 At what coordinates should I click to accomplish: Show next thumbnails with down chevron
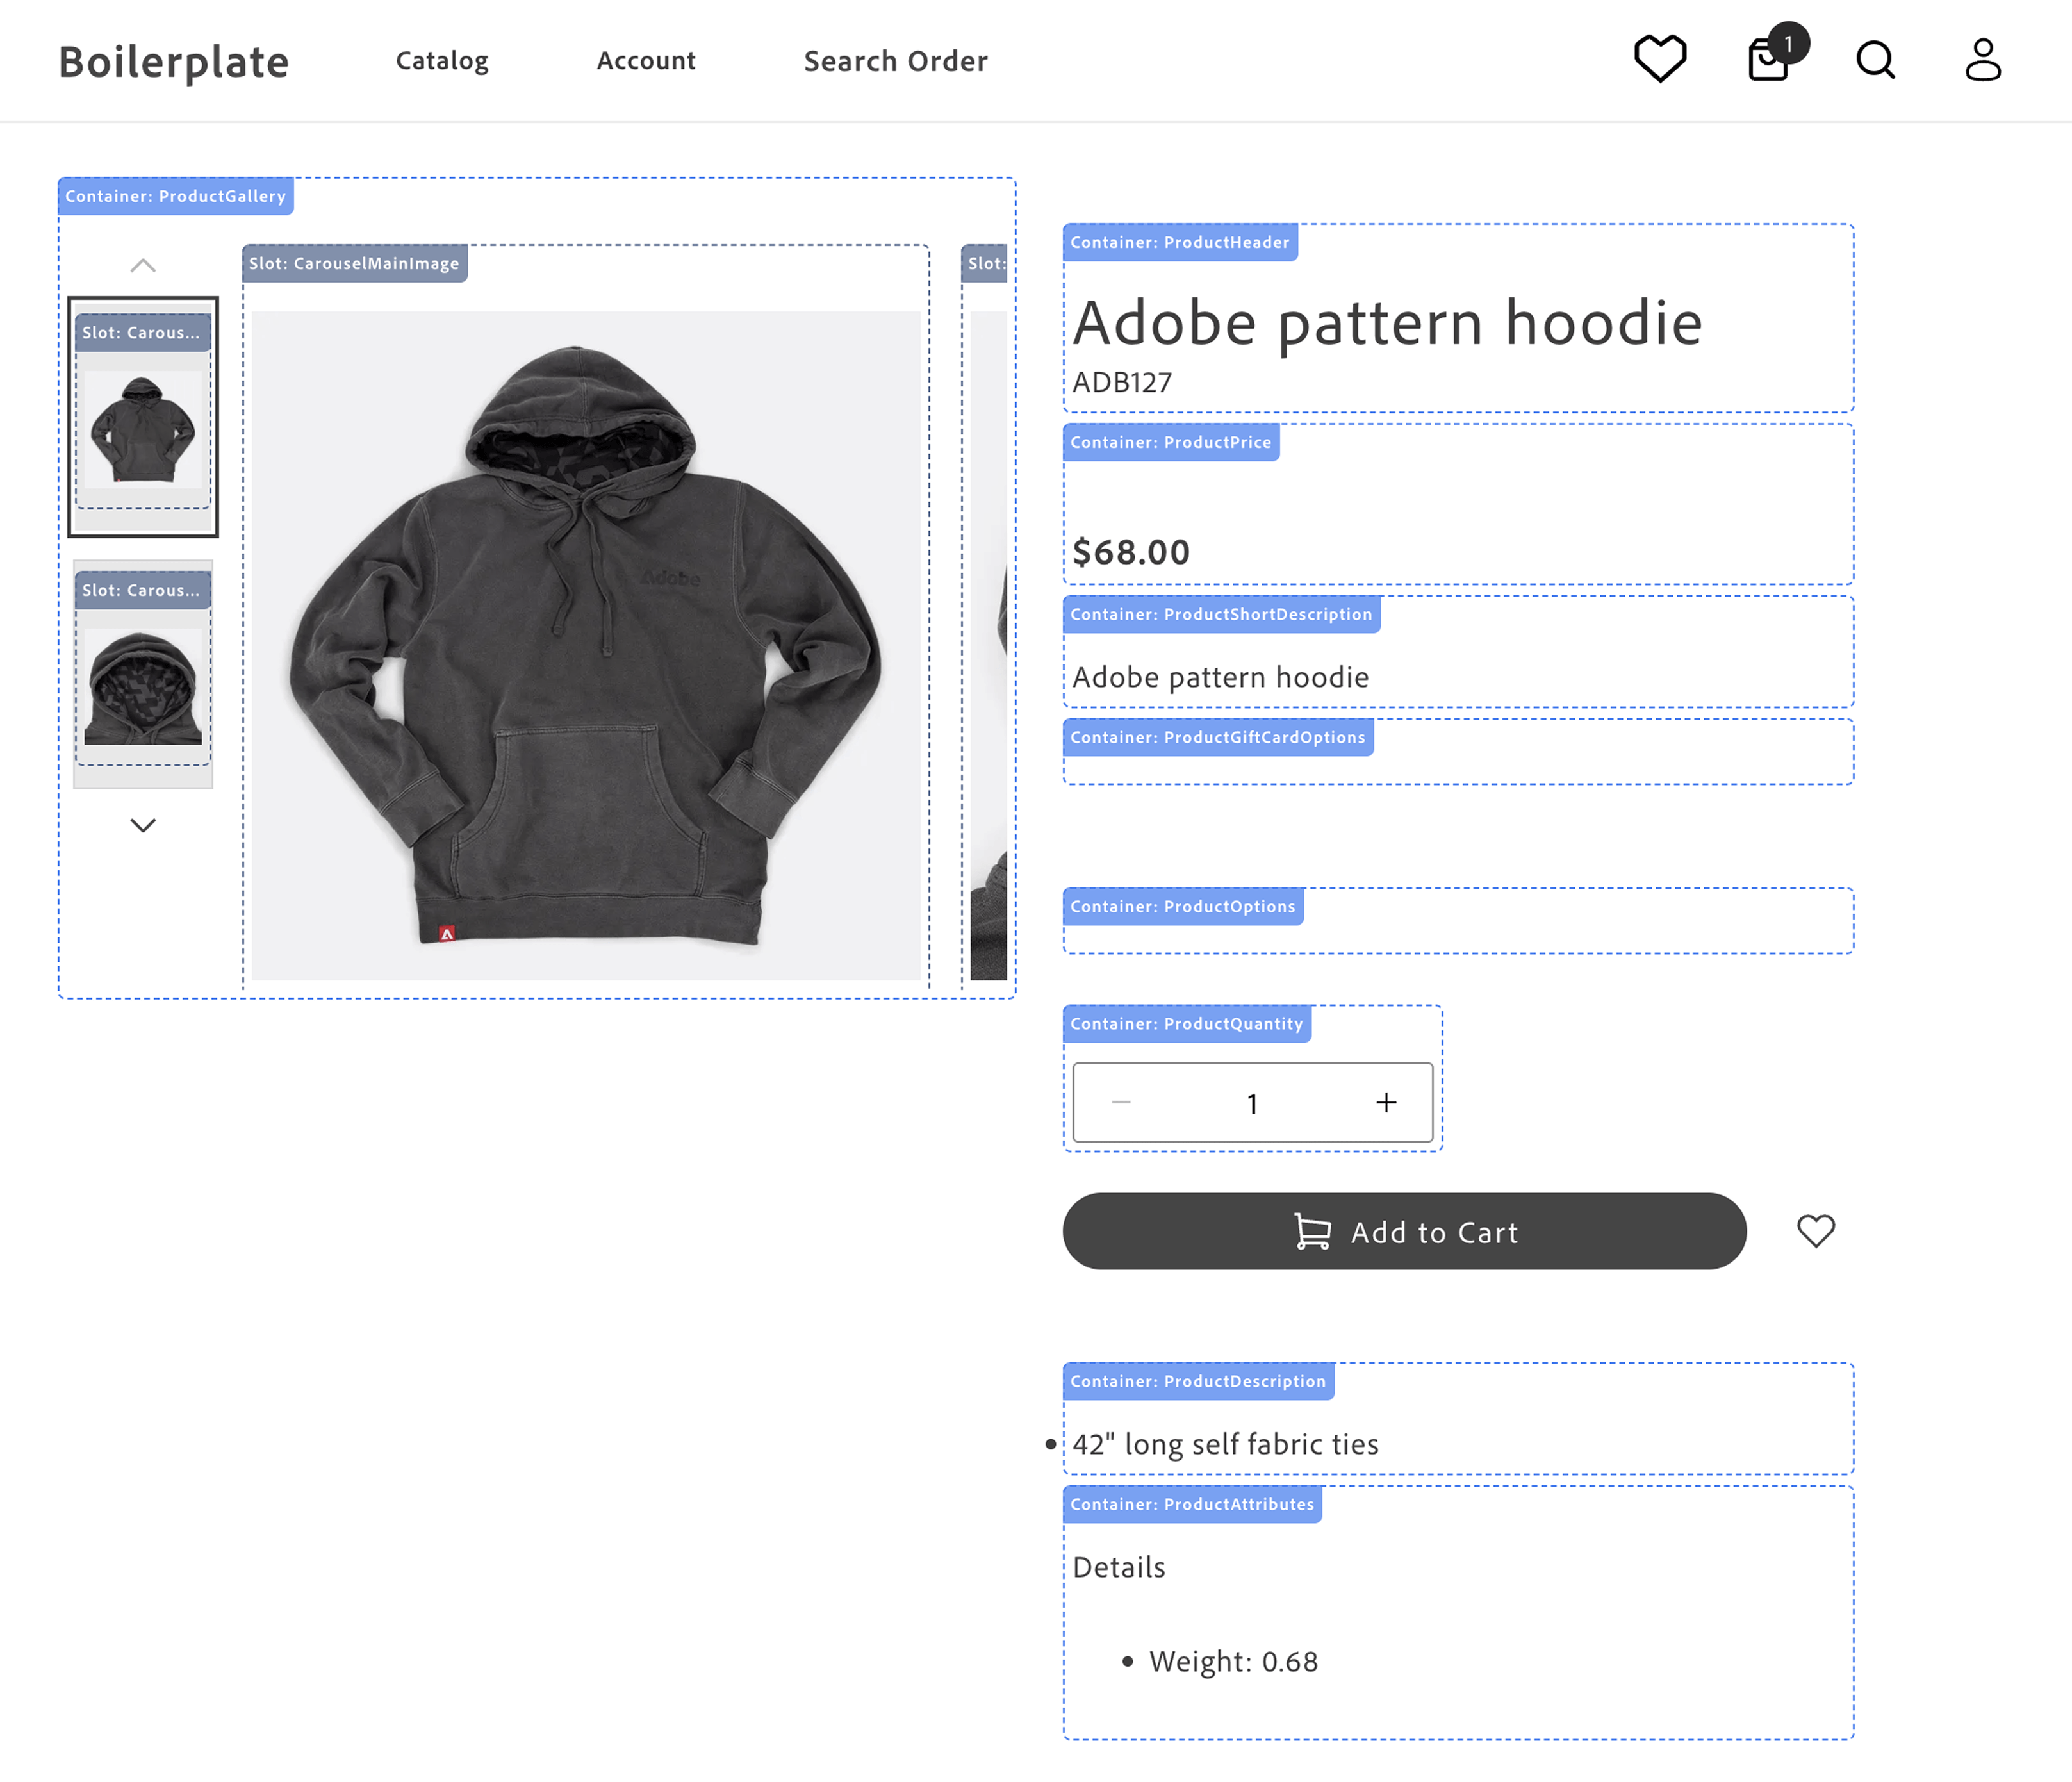[x=143, y=825]
